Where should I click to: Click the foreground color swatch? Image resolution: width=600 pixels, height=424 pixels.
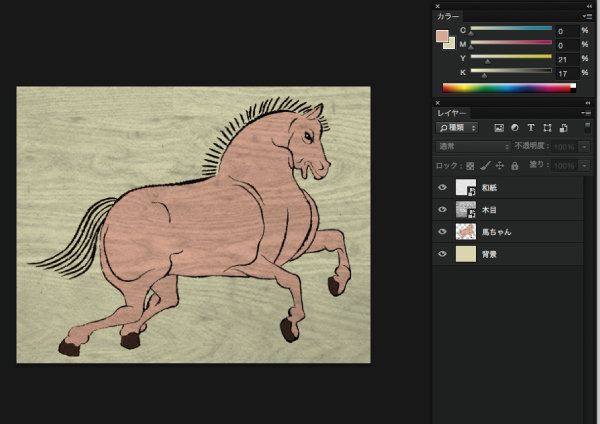[442, 36]
